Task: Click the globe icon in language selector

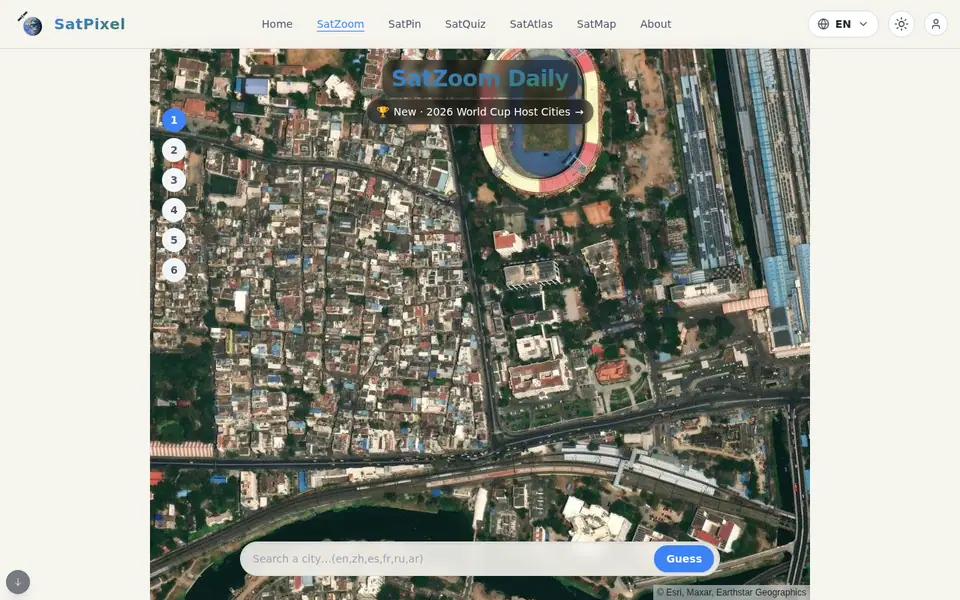Action: pos(823,24)
